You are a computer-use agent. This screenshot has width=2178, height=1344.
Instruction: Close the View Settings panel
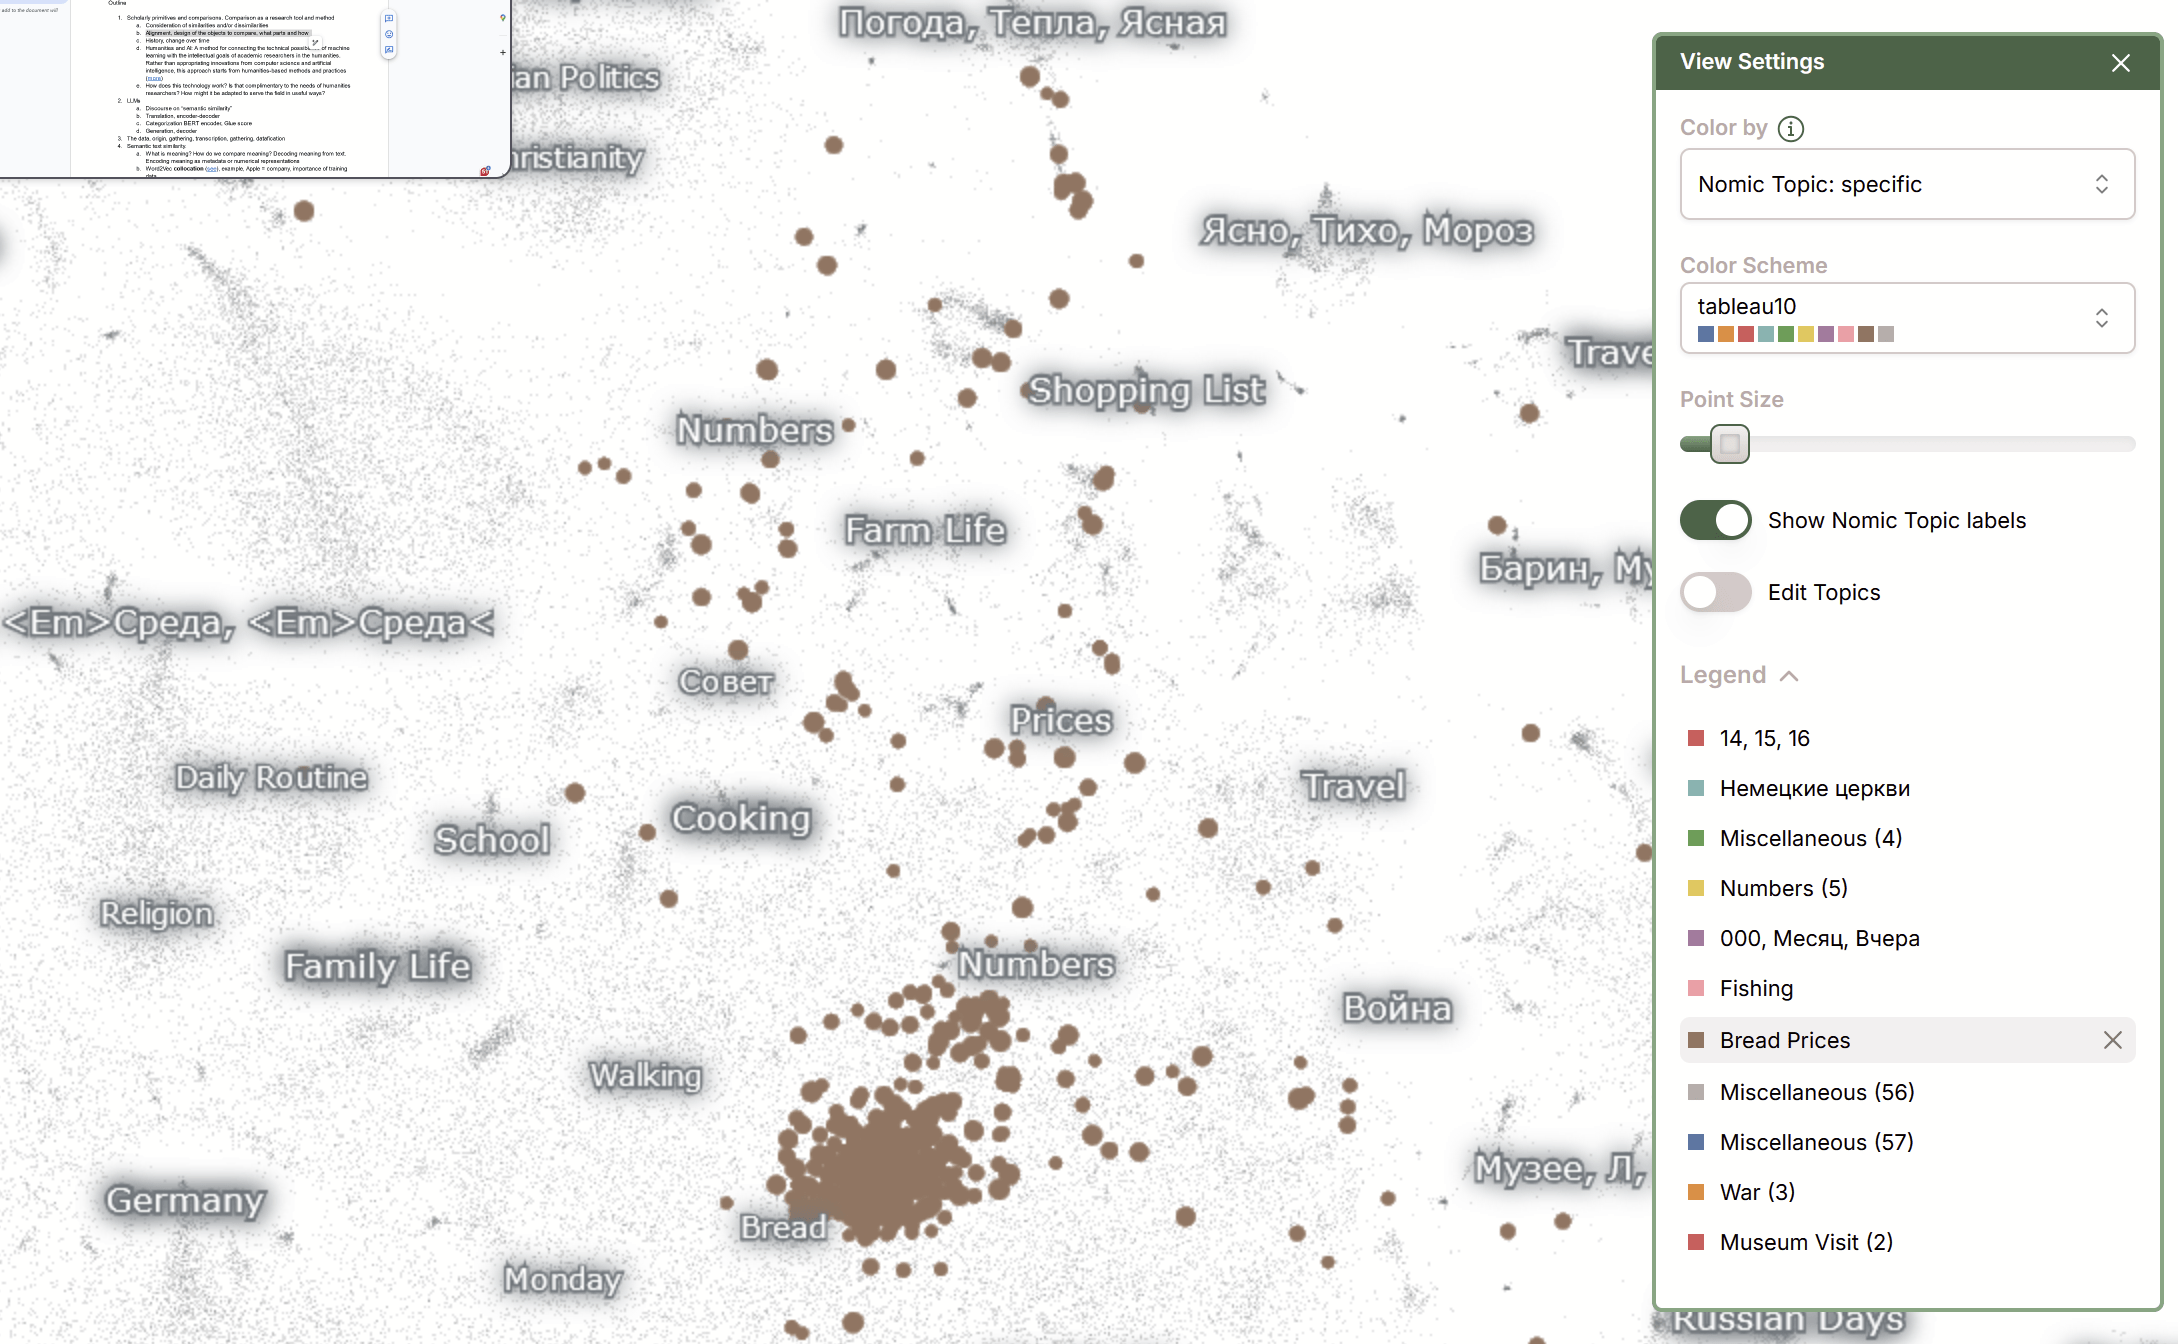(x=2120, y=63)
